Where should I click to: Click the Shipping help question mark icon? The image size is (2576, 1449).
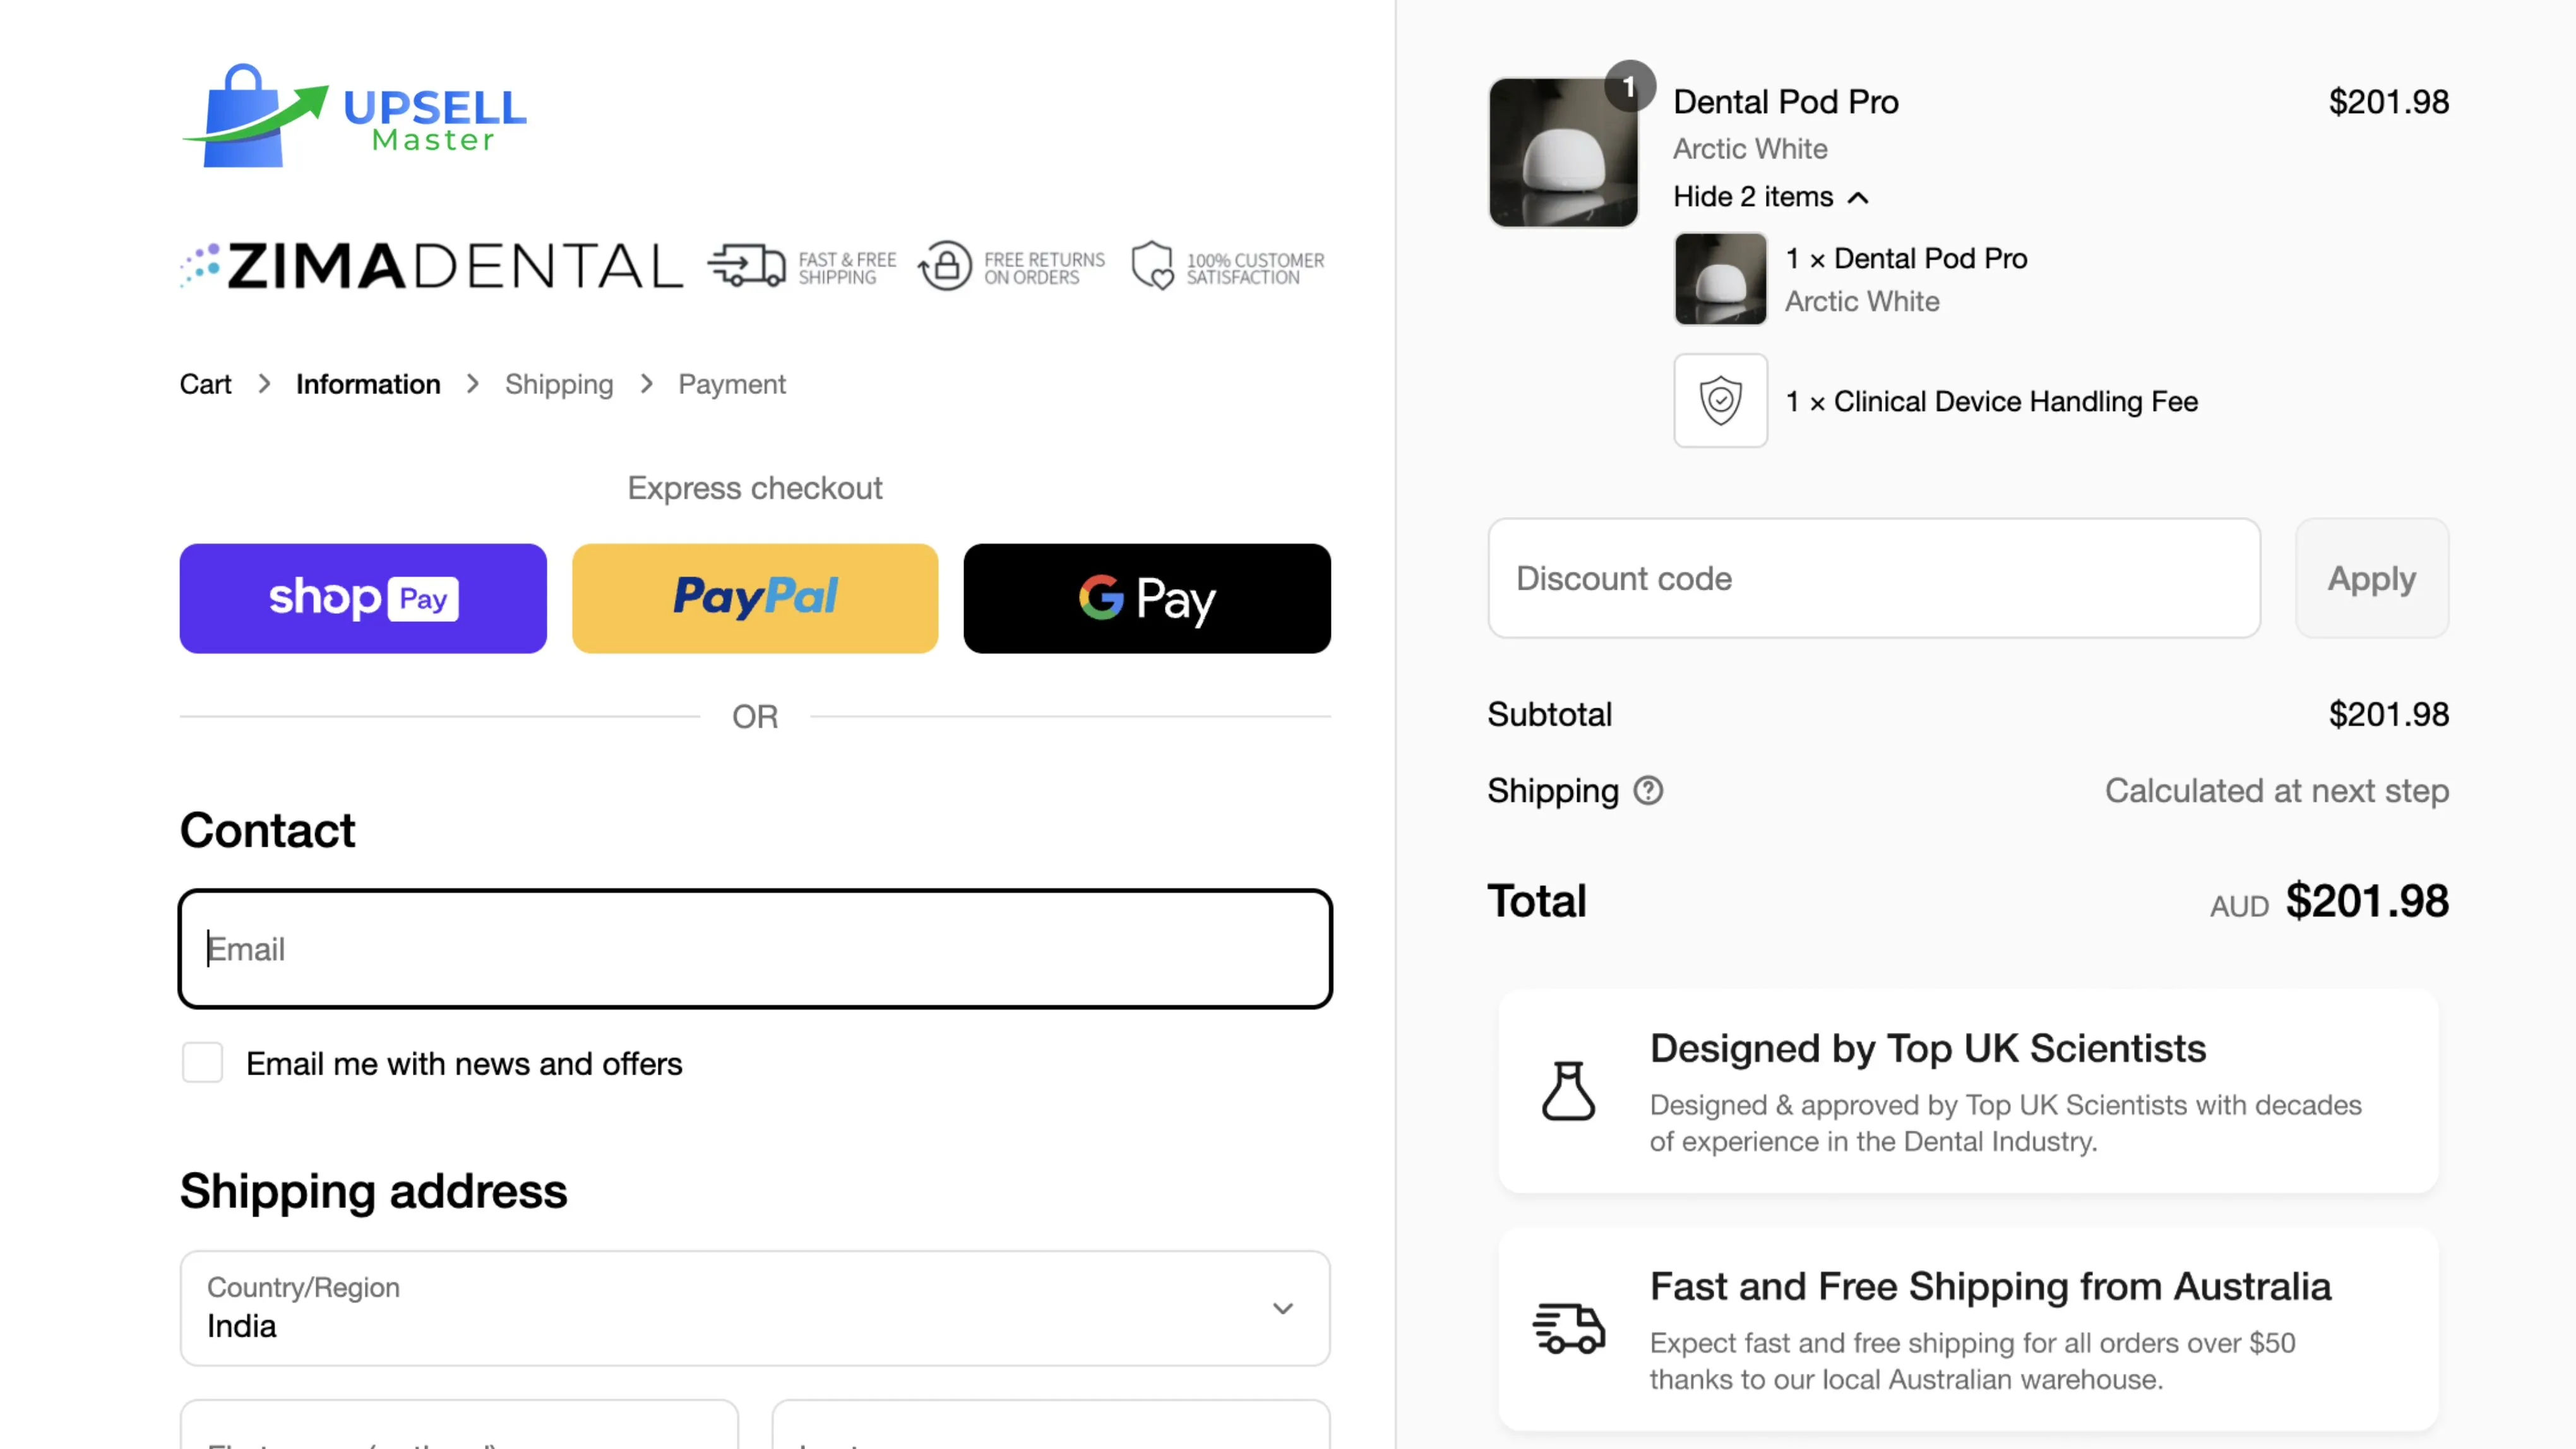1648,791
